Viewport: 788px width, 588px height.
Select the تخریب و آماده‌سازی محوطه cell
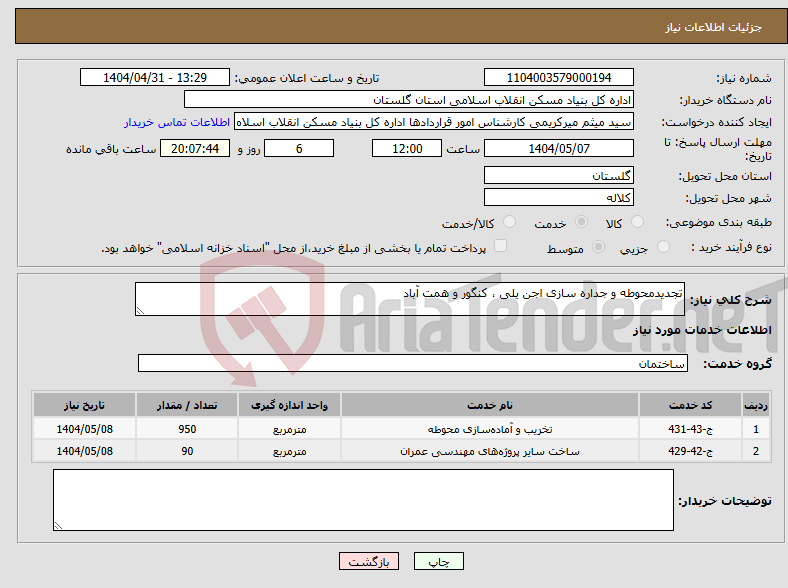(490, 429)
